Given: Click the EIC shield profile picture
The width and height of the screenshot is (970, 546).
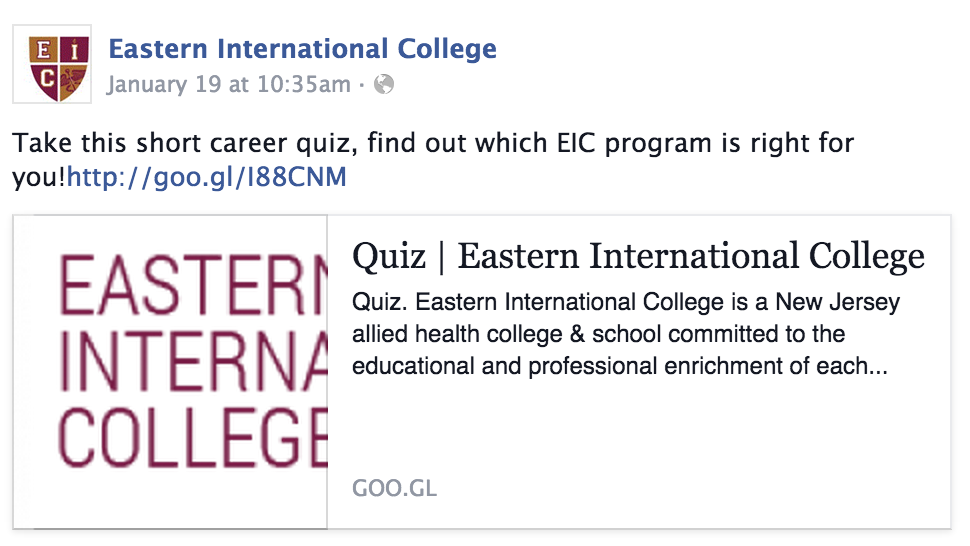Looking at the screenshot, I should [x=52, y=64].
